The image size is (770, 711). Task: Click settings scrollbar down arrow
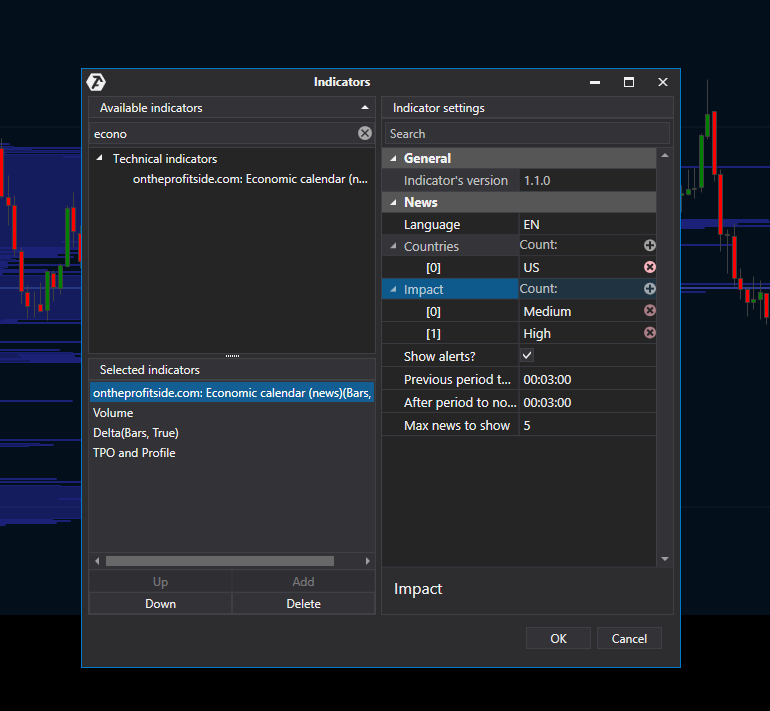pos(665,559)
